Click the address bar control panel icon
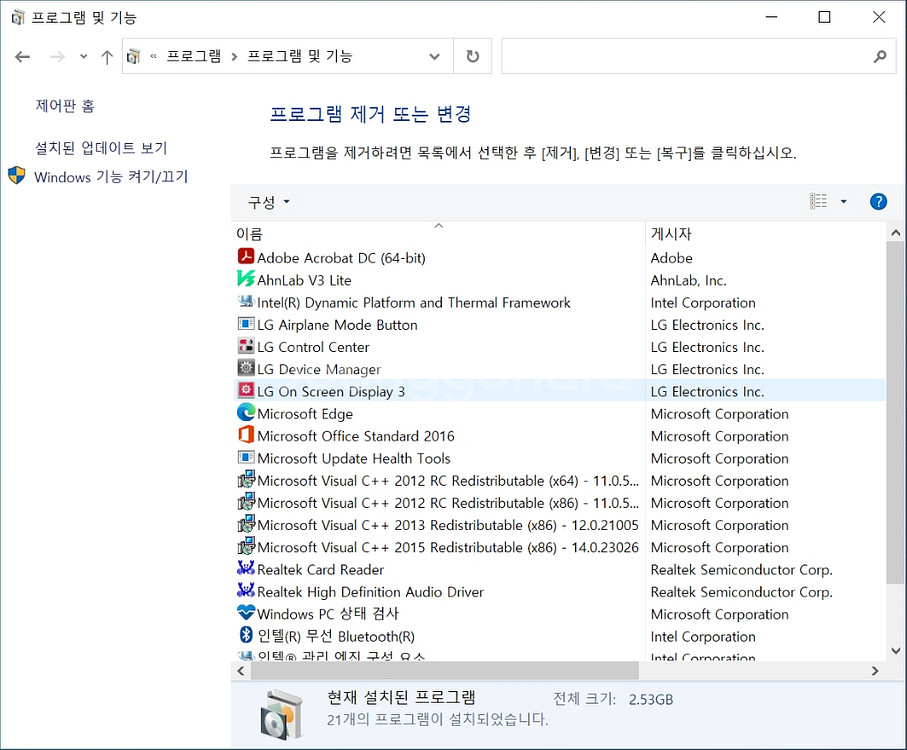This screenshot has width=907, height=750. click(134, 56)
